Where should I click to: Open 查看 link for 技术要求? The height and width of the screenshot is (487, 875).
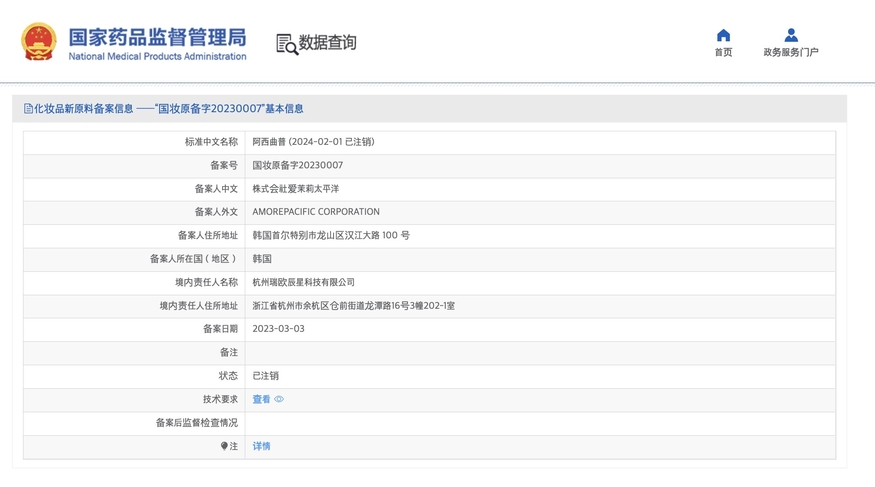(261, 399)
